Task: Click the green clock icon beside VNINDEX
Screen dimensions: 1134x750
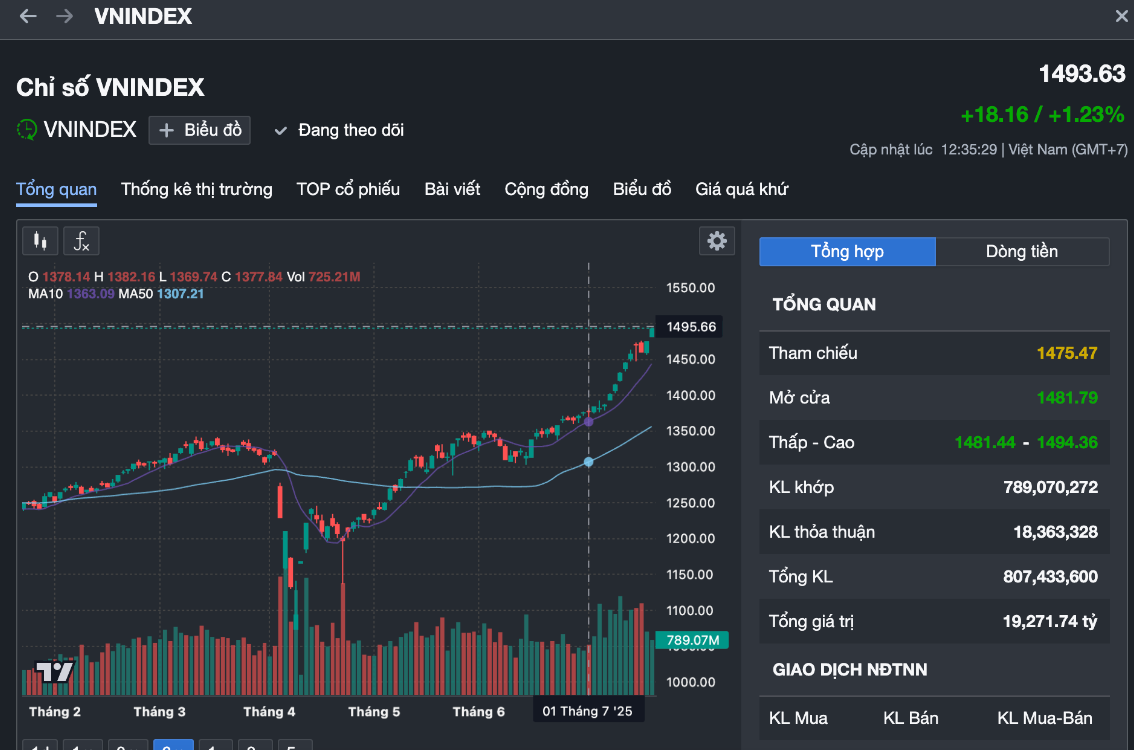Action: click(27, 130)
